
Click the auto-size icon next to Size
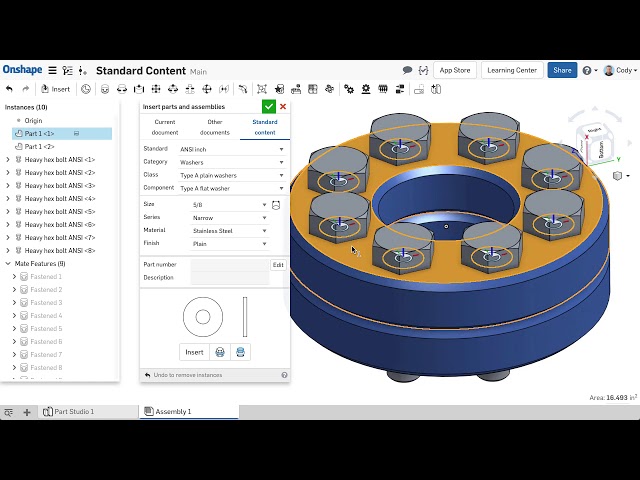point(276,205)
